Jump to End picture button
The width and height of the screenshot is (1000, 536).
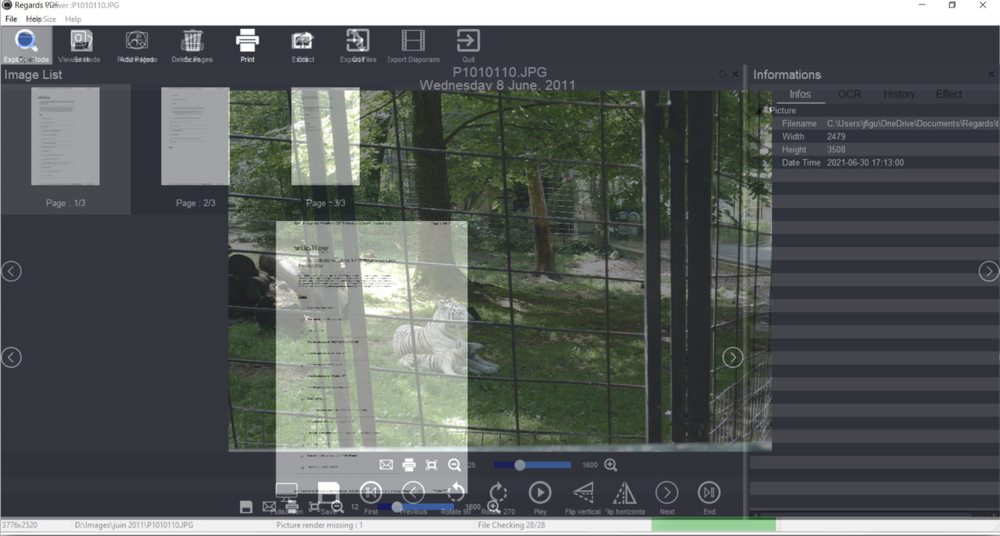[709, 493]
